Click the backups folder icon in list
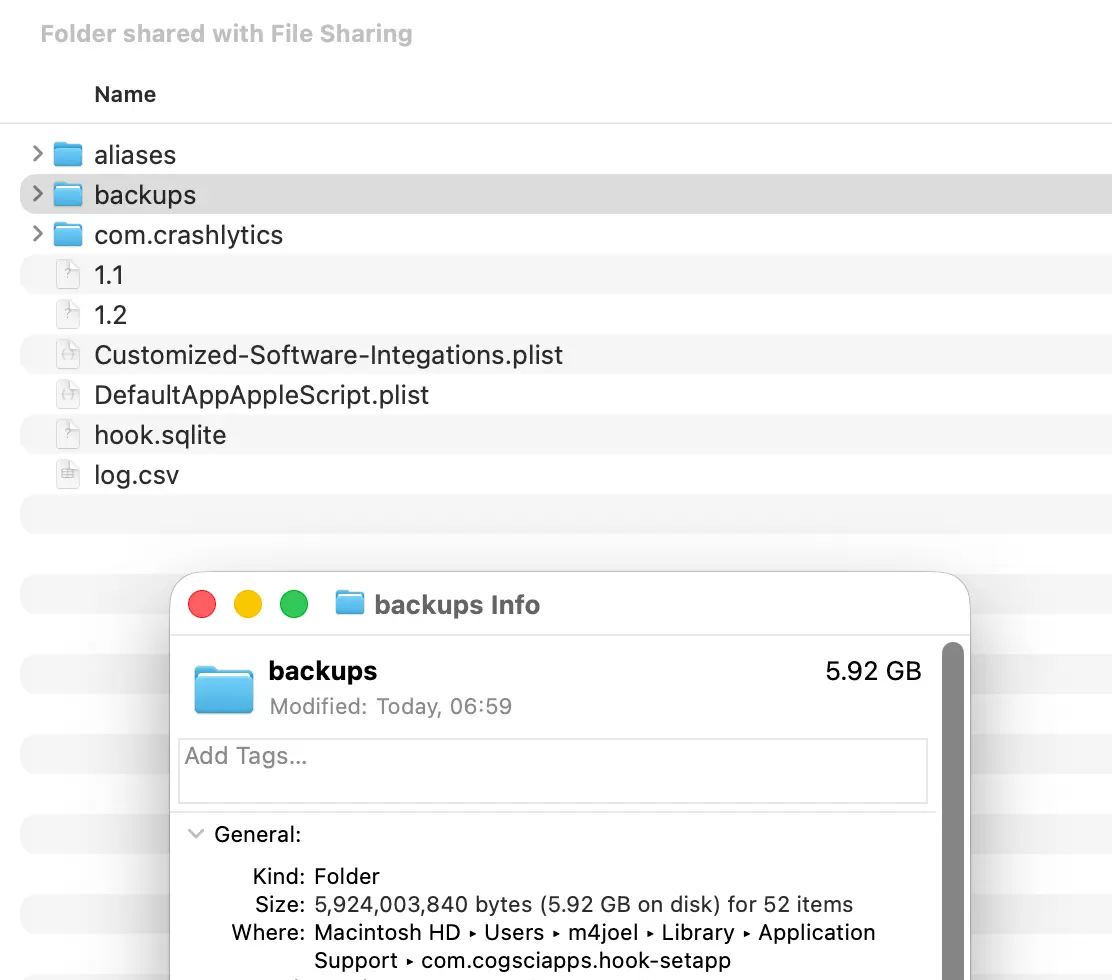Screen dimensions: 1112x980 tap(68, 195)
